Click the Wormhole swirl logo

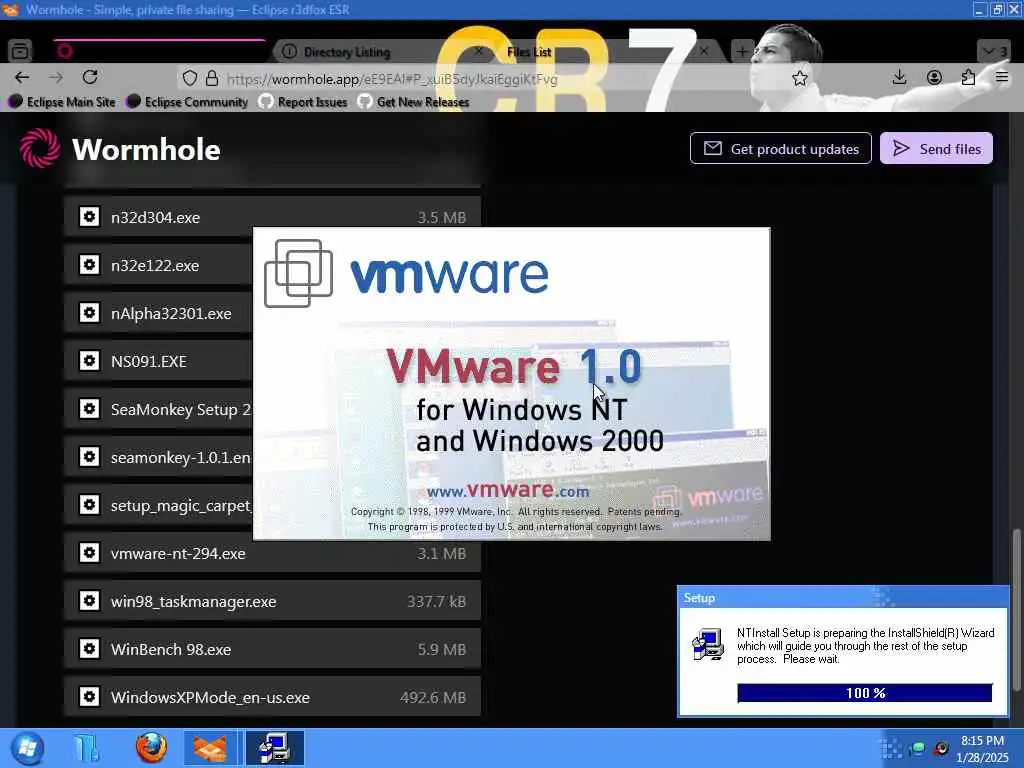pyautogui.click(x=40, y=148)
